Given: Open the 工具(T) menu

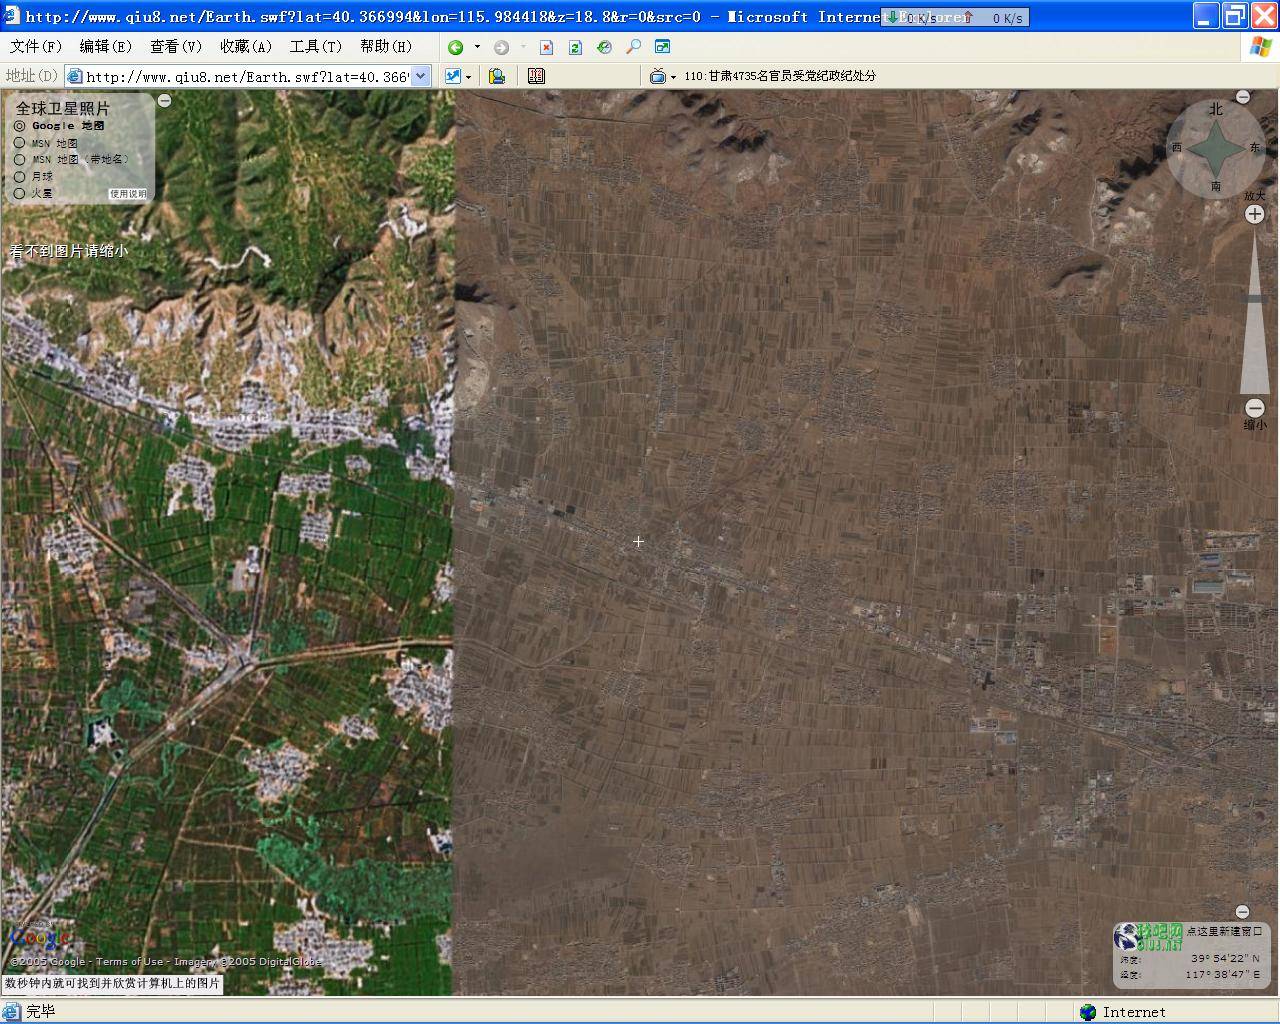Looking at the screenshot, I should [x=315, y=46].
